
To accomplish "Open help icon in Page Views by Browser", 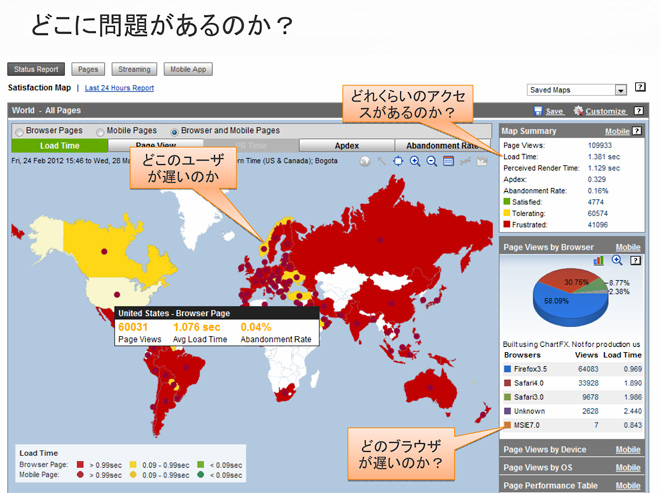I will click(636, 261).
